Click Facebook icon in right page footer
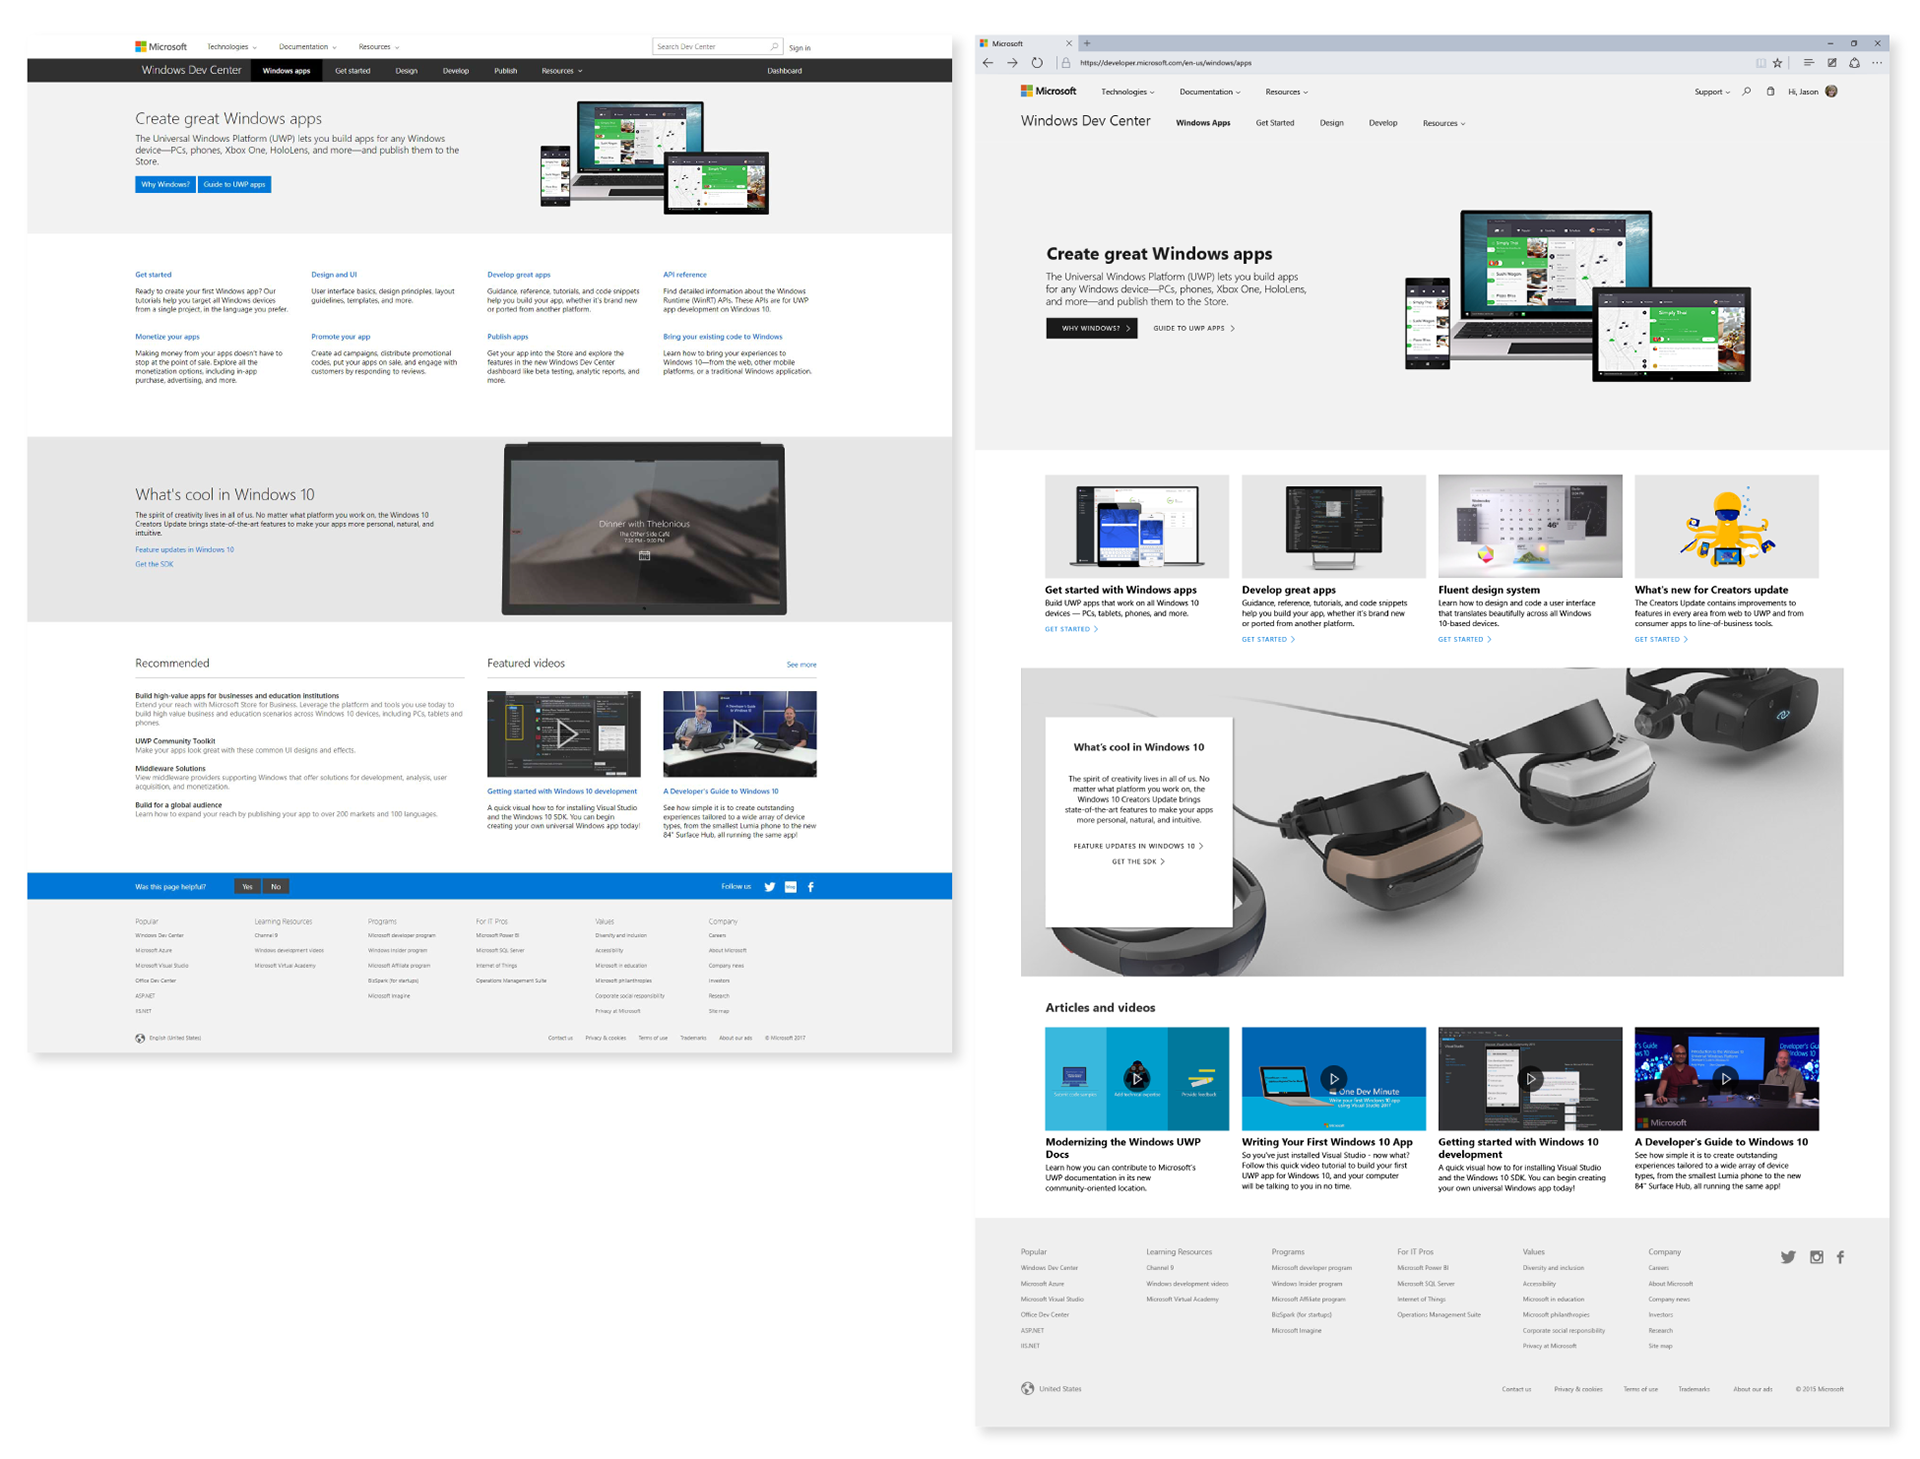Image resolution: width=1920 pixels, height=1459 pixels. [x=1840, y=1257]
